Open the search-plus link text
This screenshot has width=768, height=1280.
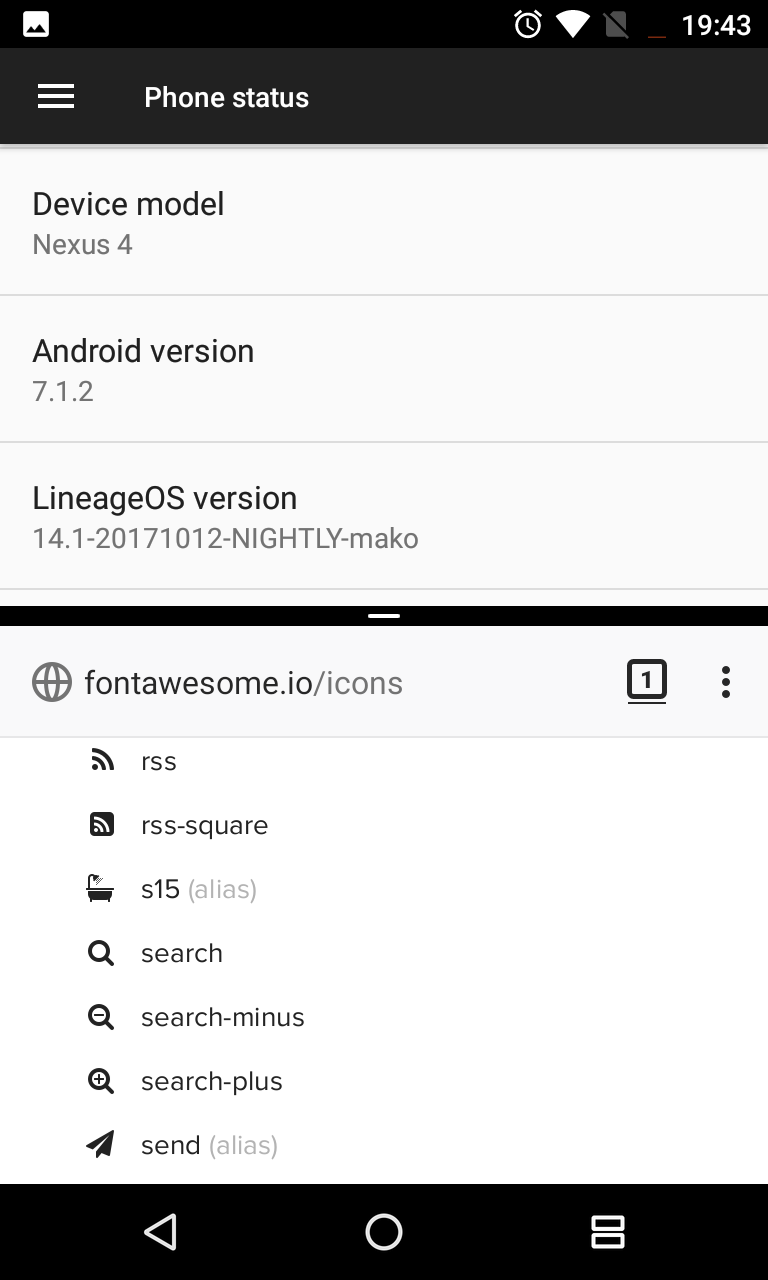tap(211, 1081)
